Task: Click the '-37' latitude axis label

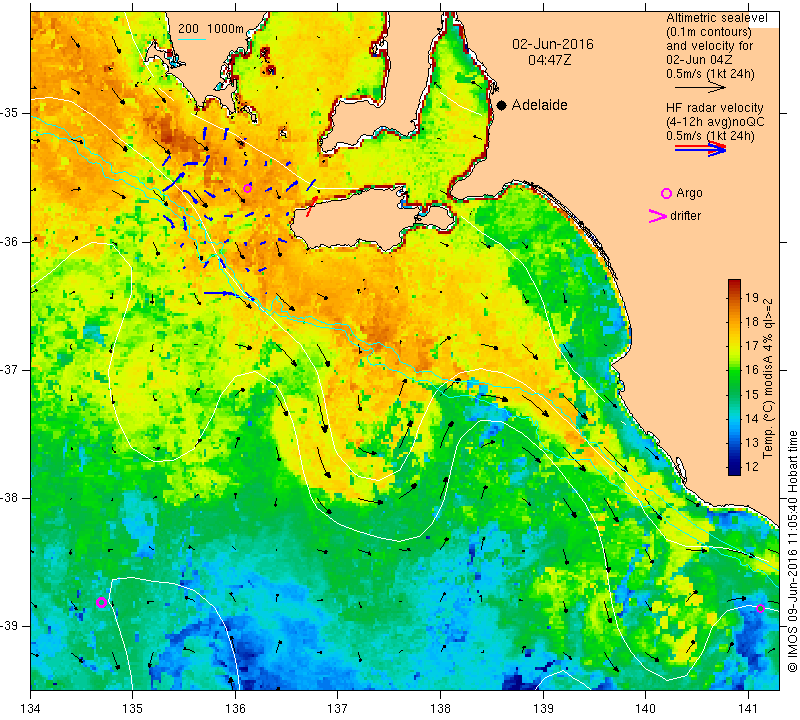Action: pos(9,369)
